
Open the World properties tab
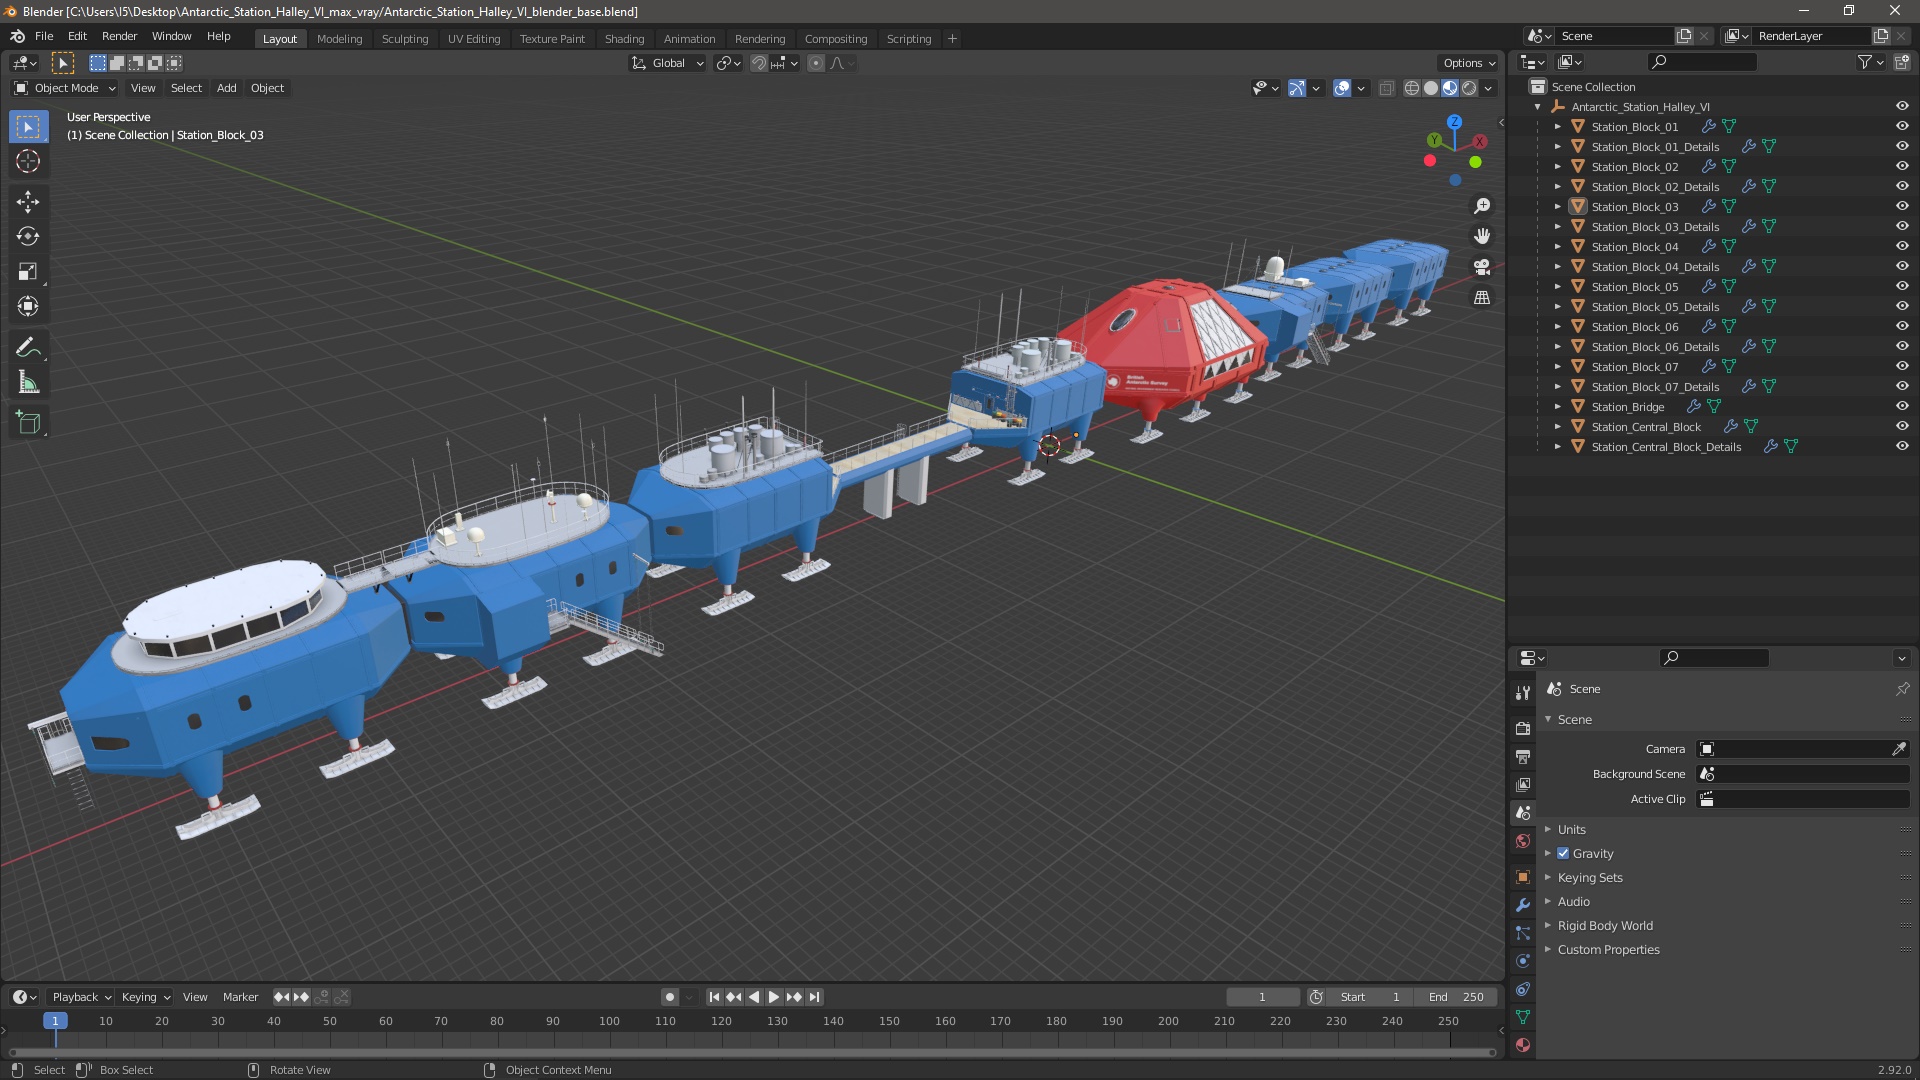point(1523,841)
